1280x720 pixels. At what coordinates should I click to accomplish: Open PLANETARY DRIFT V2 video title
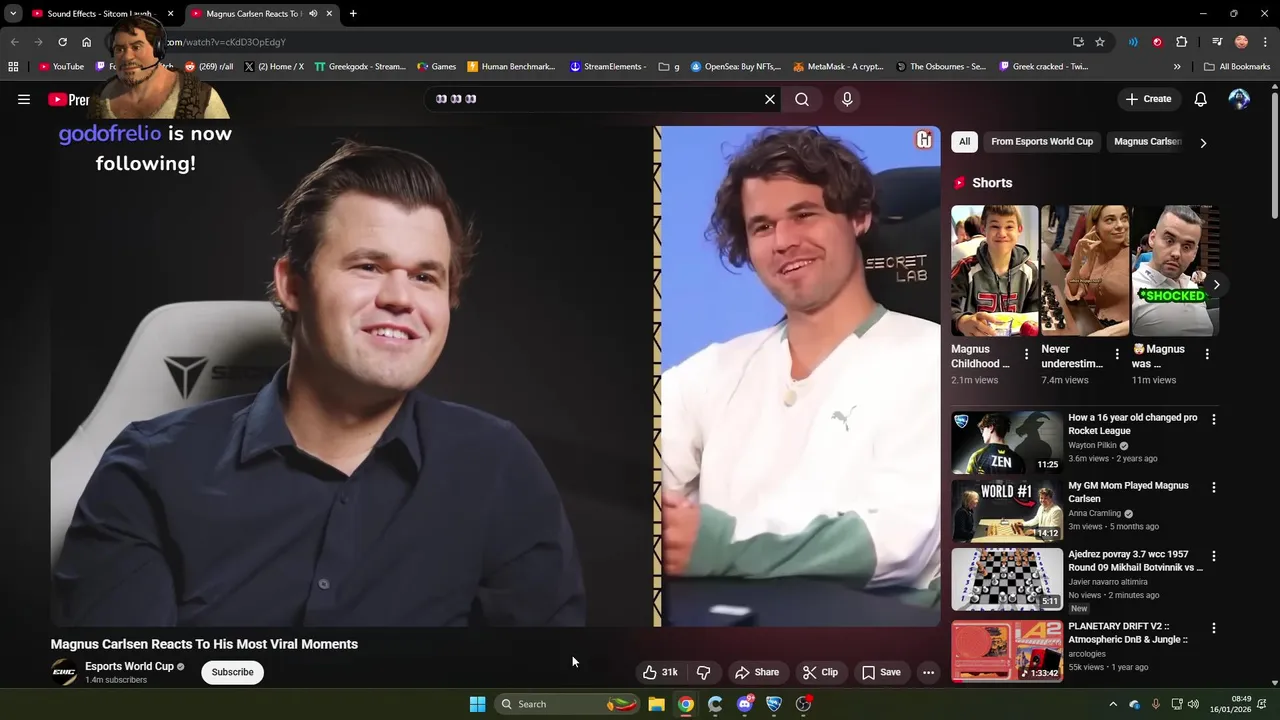[x=1128, y=633]
